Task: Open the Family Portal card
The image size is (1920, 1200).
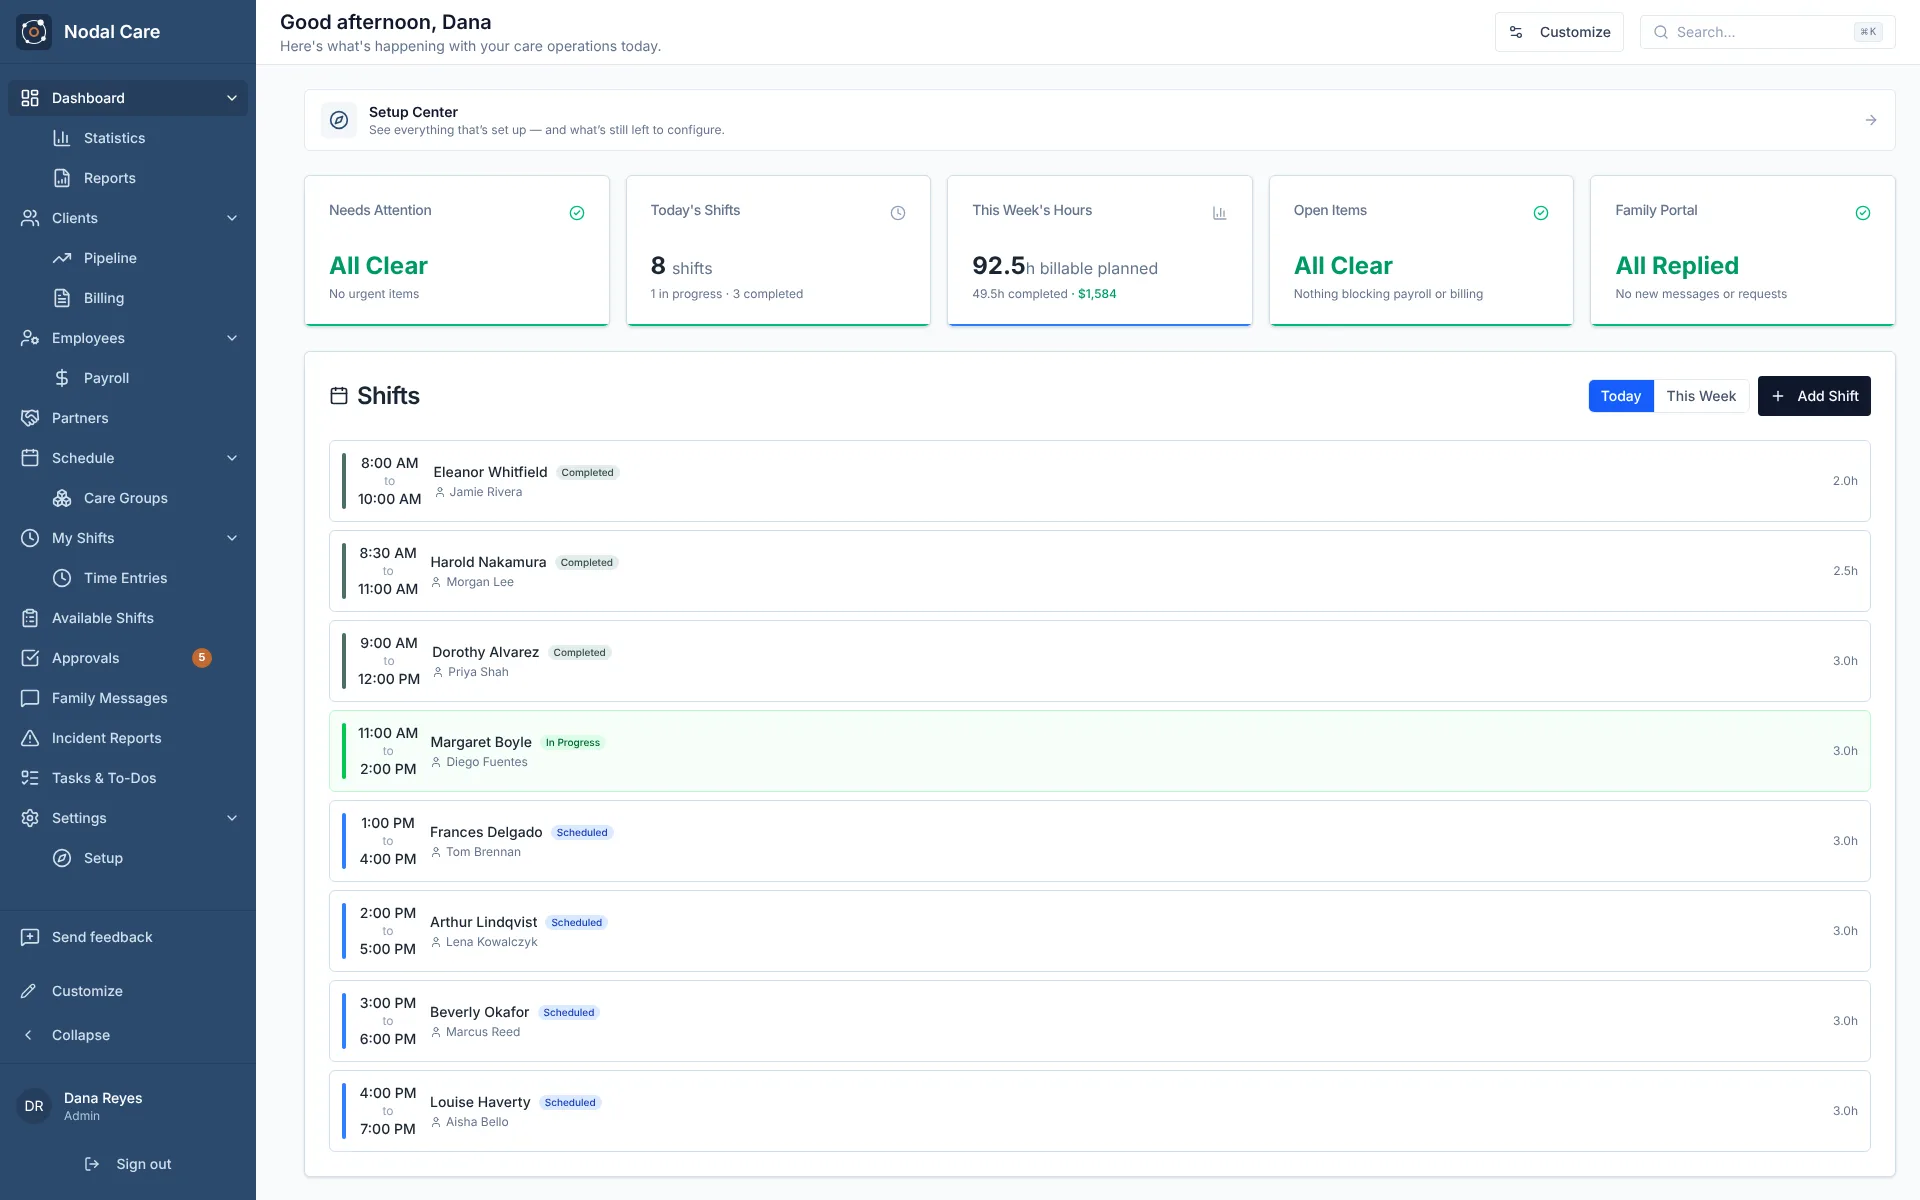Action: (x=1743, y=251)
